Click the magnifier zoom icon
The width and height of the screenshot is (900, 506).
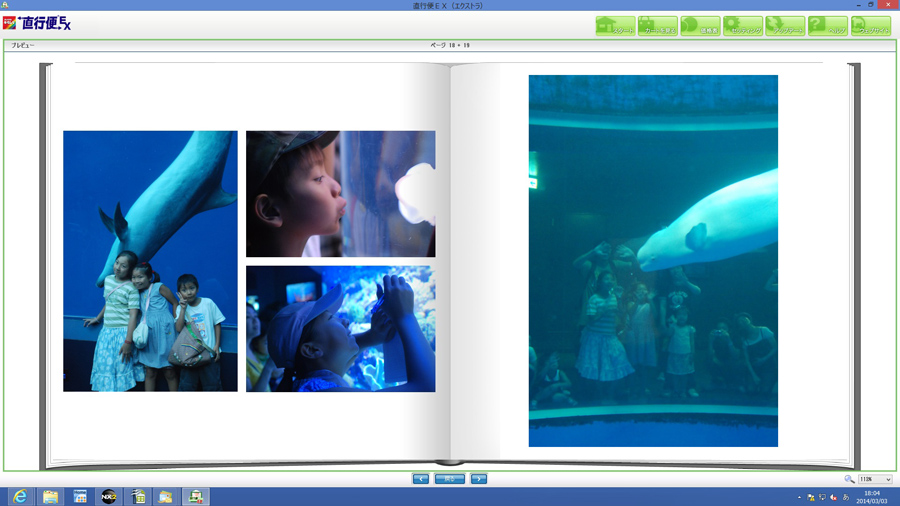point(849,480)
